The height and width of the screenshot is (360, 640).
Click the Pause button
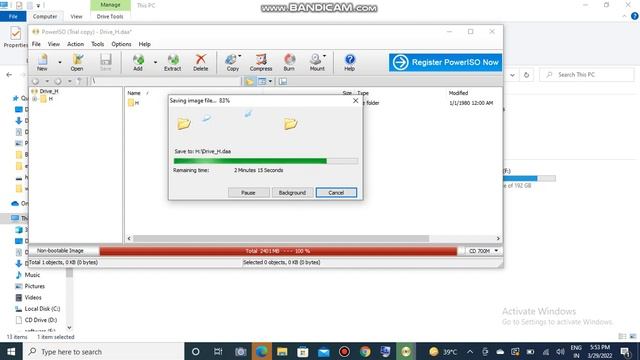[248, 192]
